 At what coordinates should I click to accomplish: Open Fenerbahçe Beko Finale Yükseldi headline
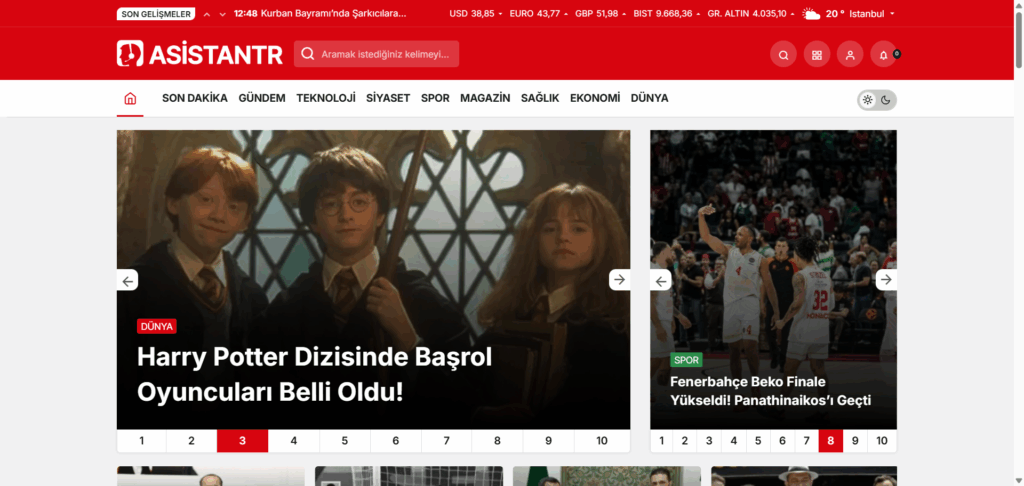pos(771,391)
